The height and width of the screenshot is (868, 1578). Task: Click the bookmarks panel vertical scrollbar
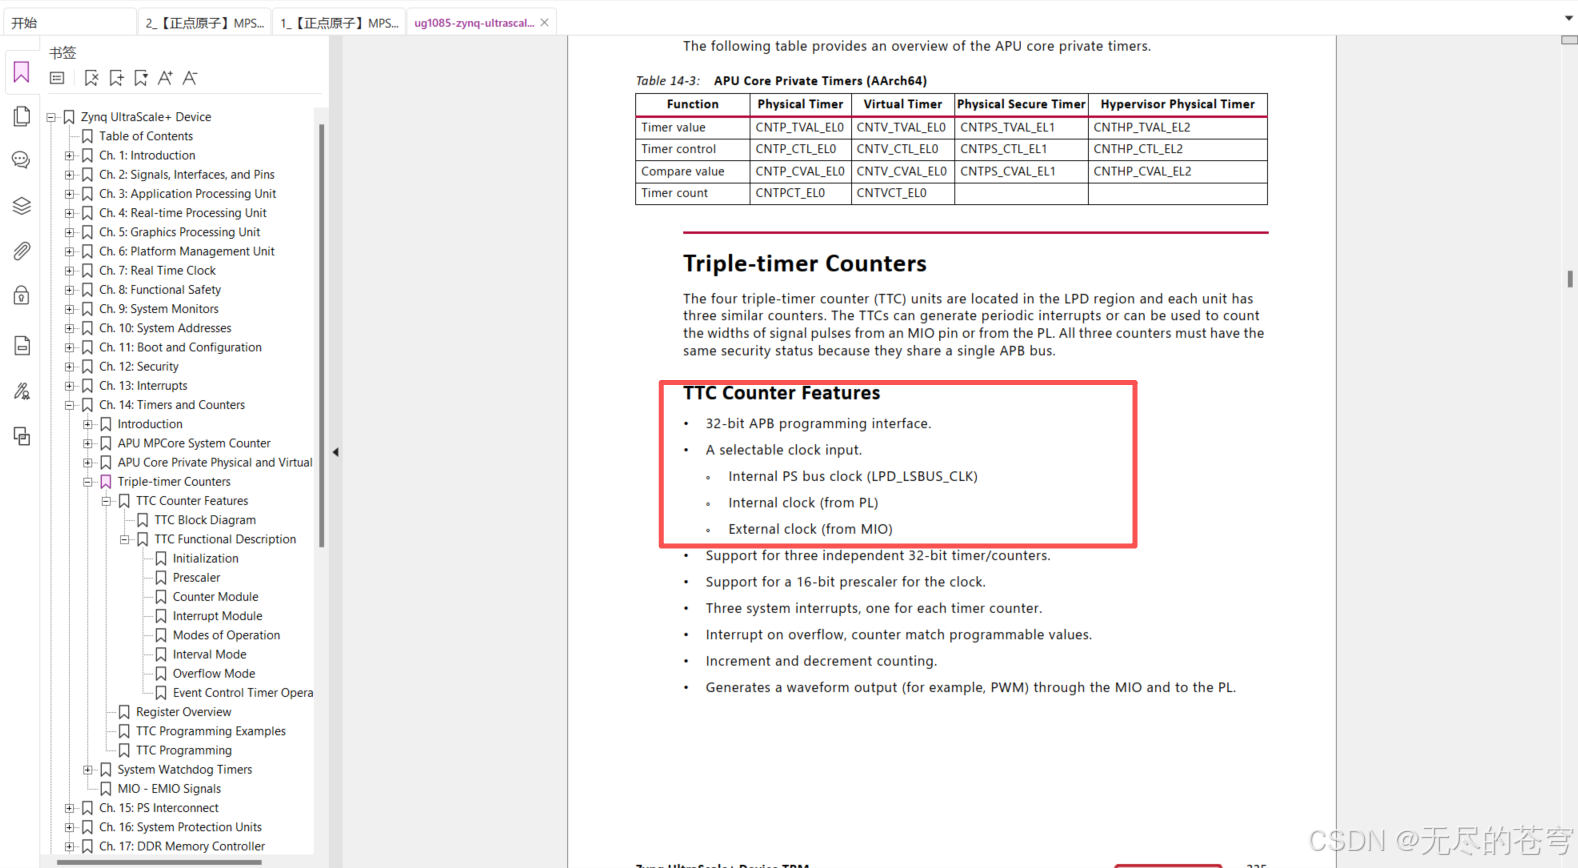click(321, 335)
